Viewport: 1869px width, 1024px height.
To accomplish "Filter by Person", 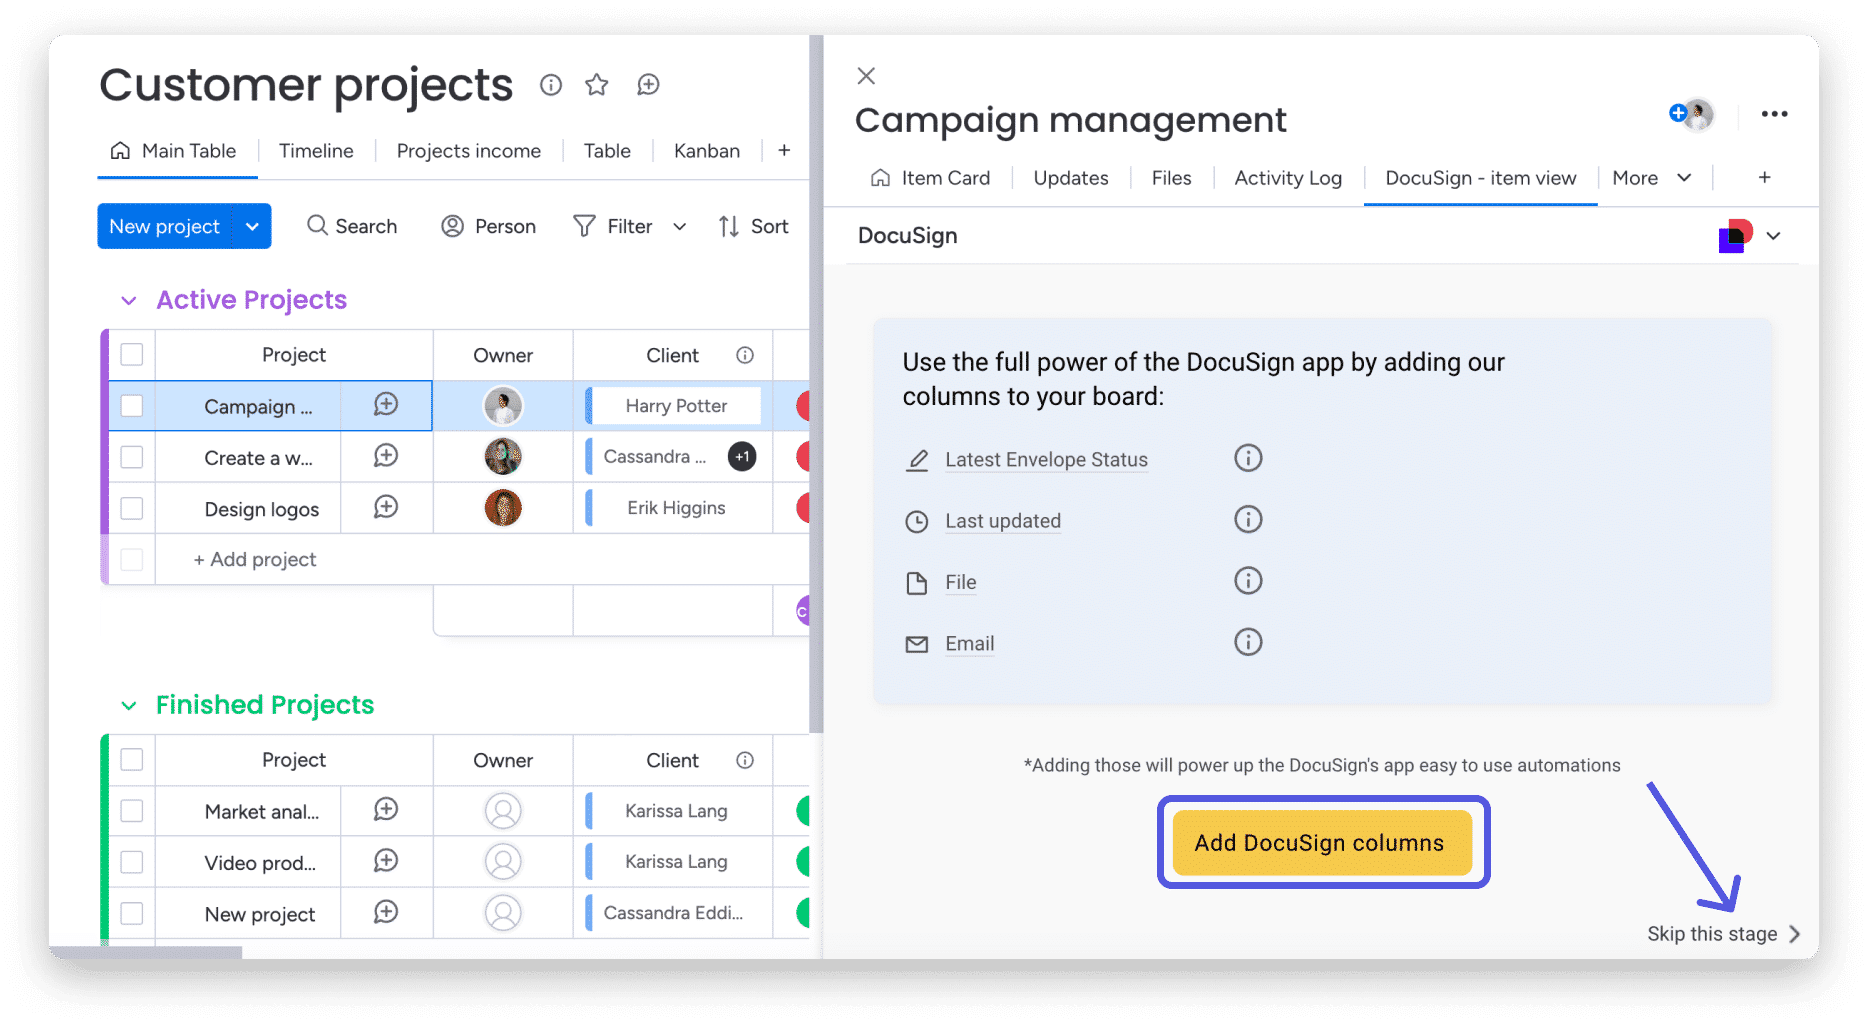I will tap(489, 227).
